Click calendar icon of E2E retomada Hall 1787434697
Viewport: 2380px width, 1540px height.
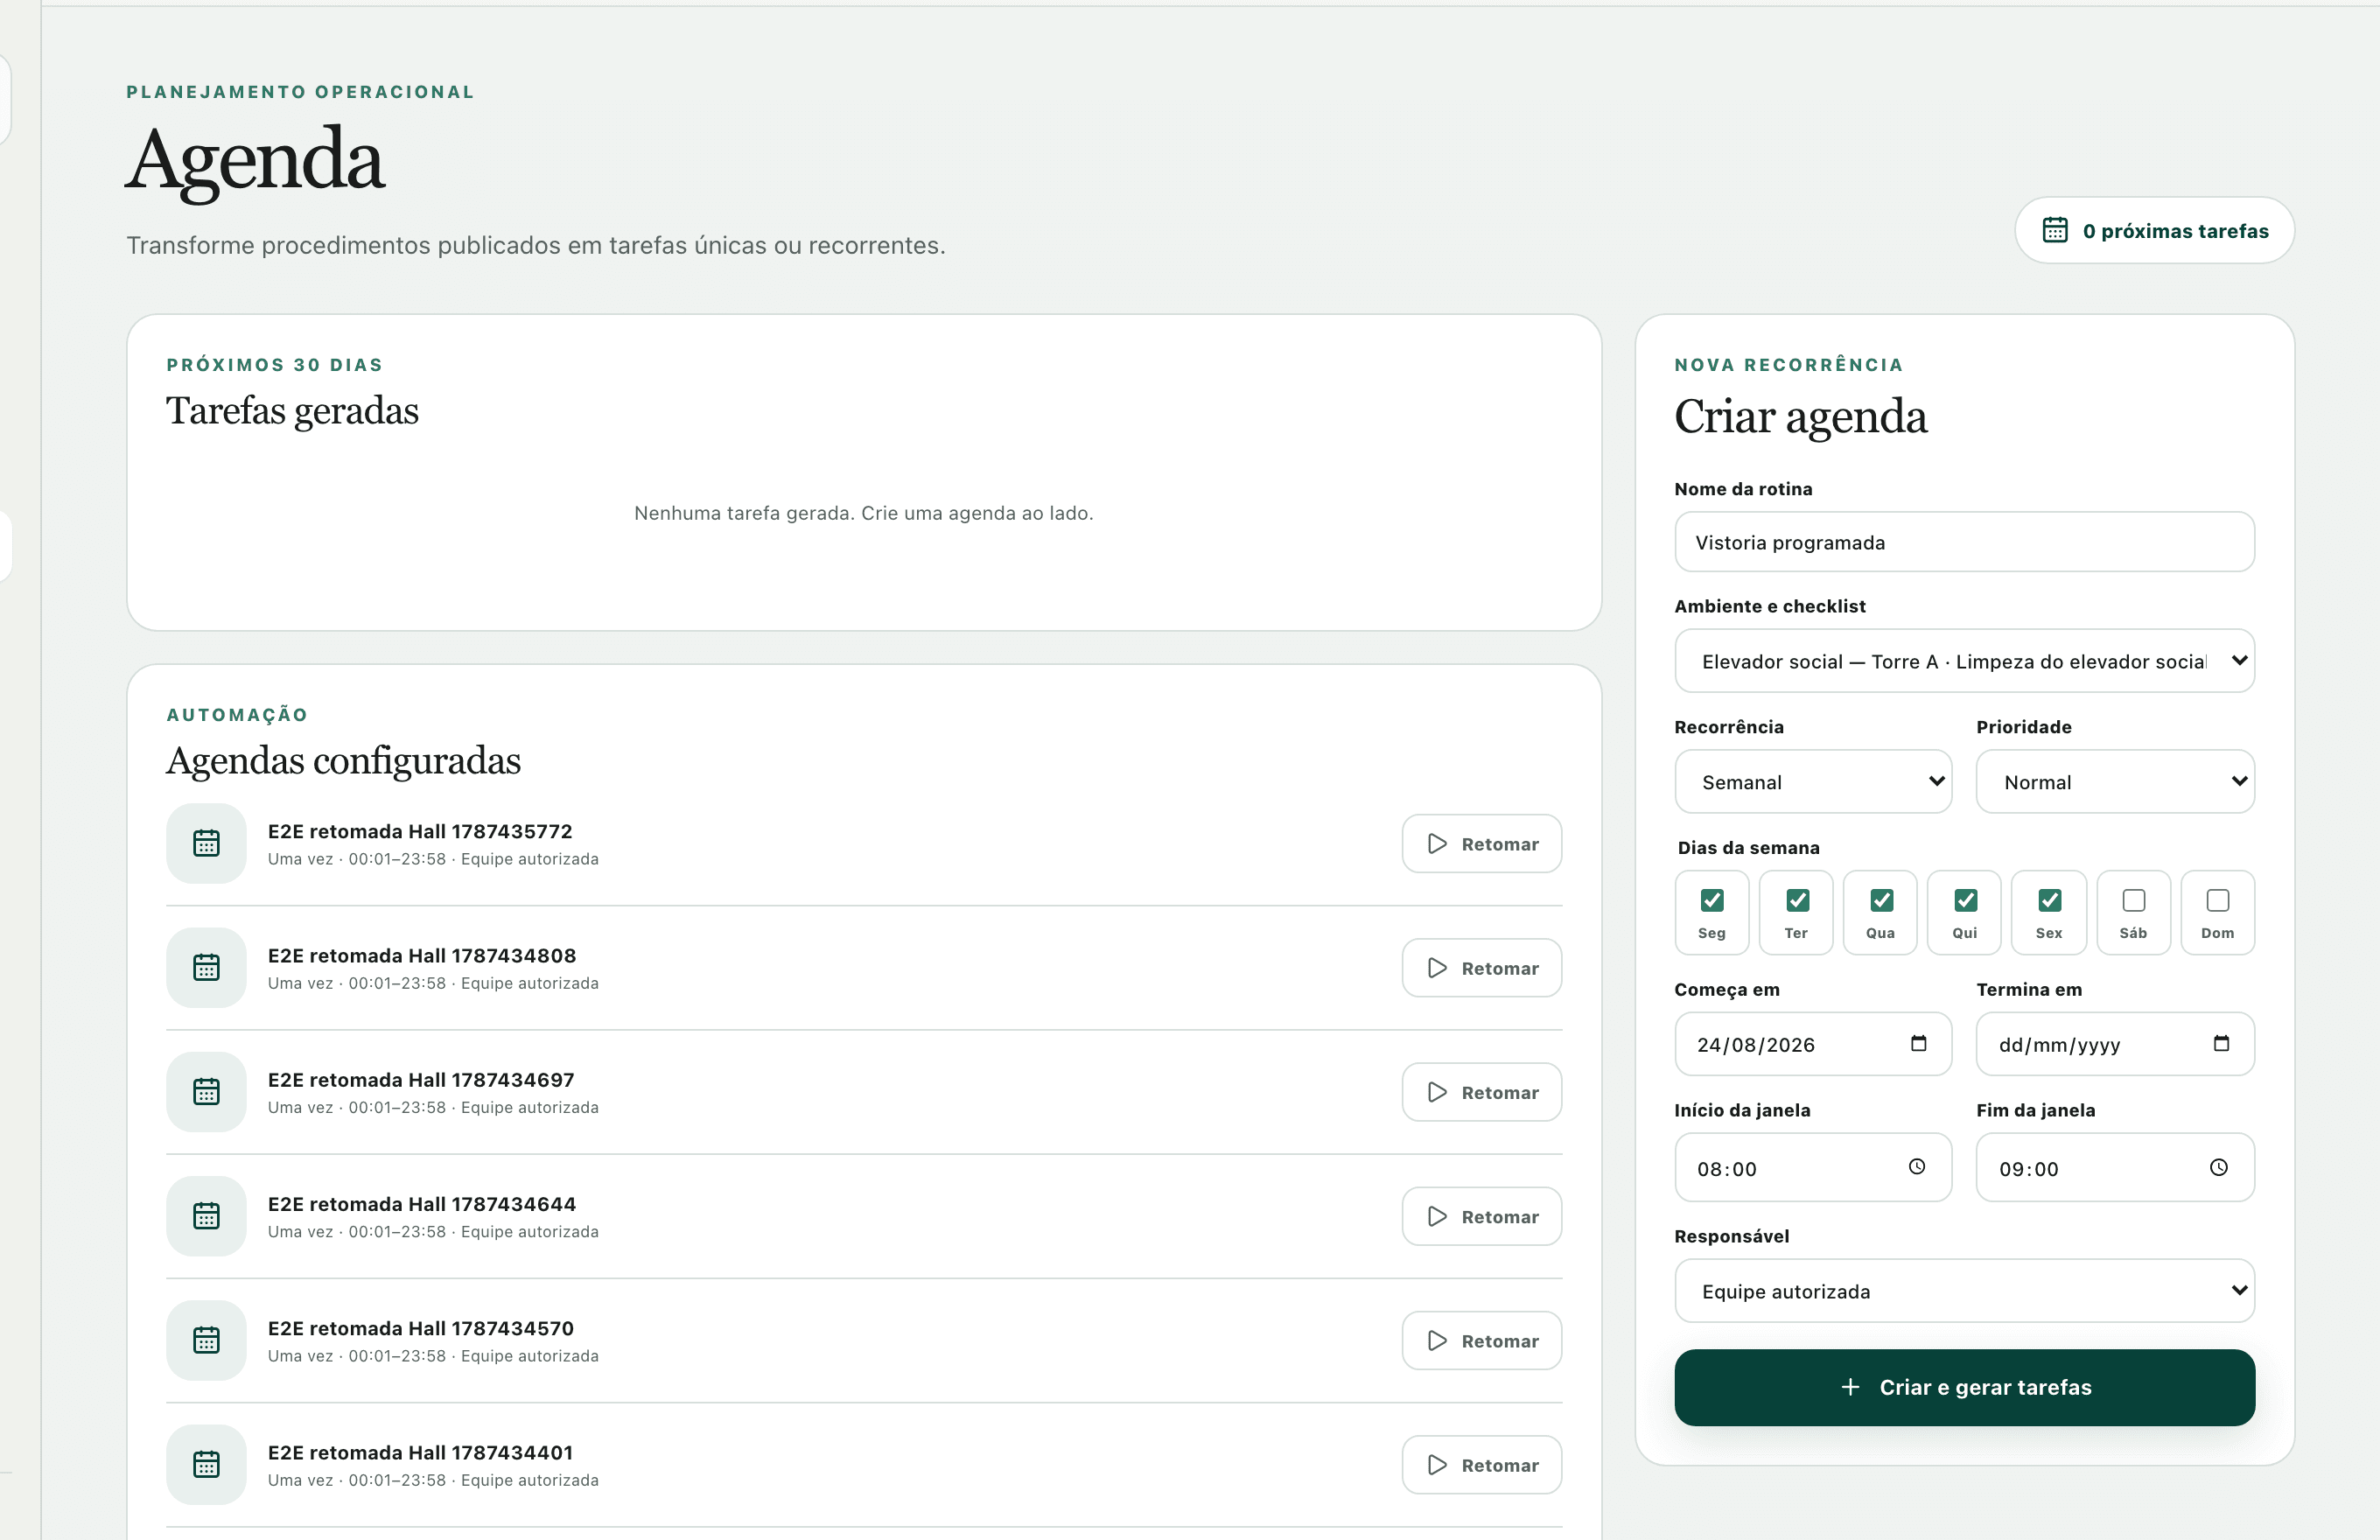click(206, 1091)
